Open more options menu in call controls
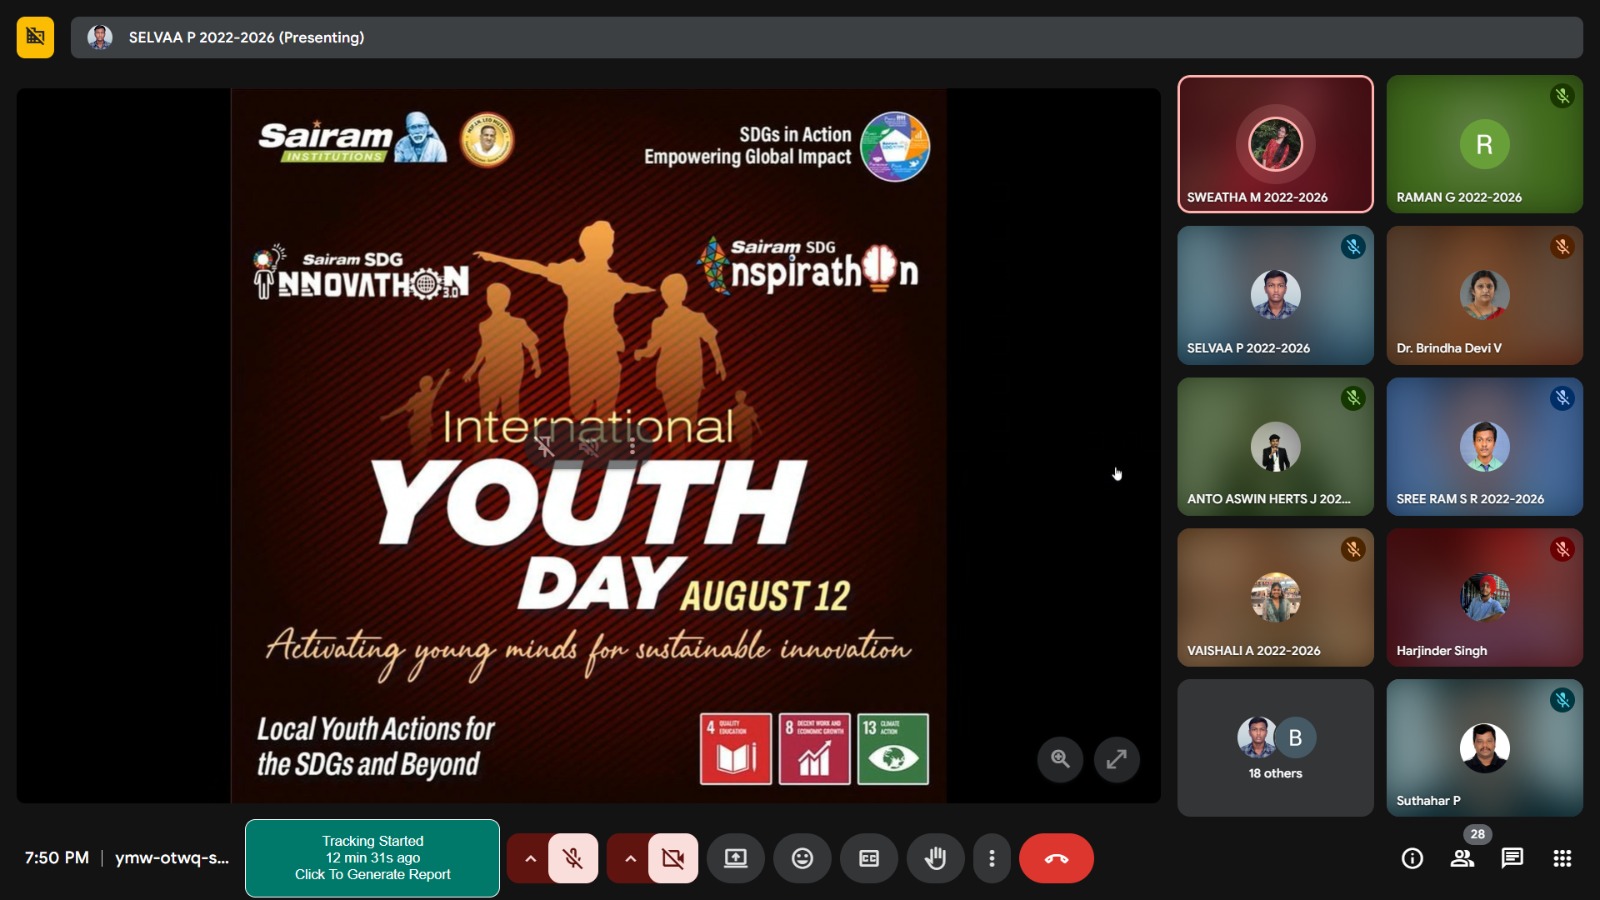Viewport: 1600px width, 900px height. pos(992,858)
